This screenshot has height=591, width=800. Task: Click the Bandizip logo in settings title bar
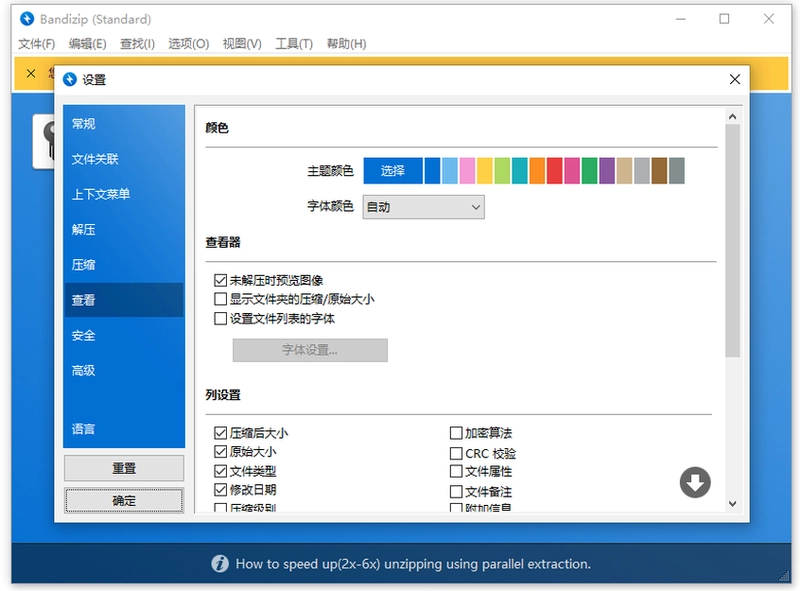(x=69, y=80)
